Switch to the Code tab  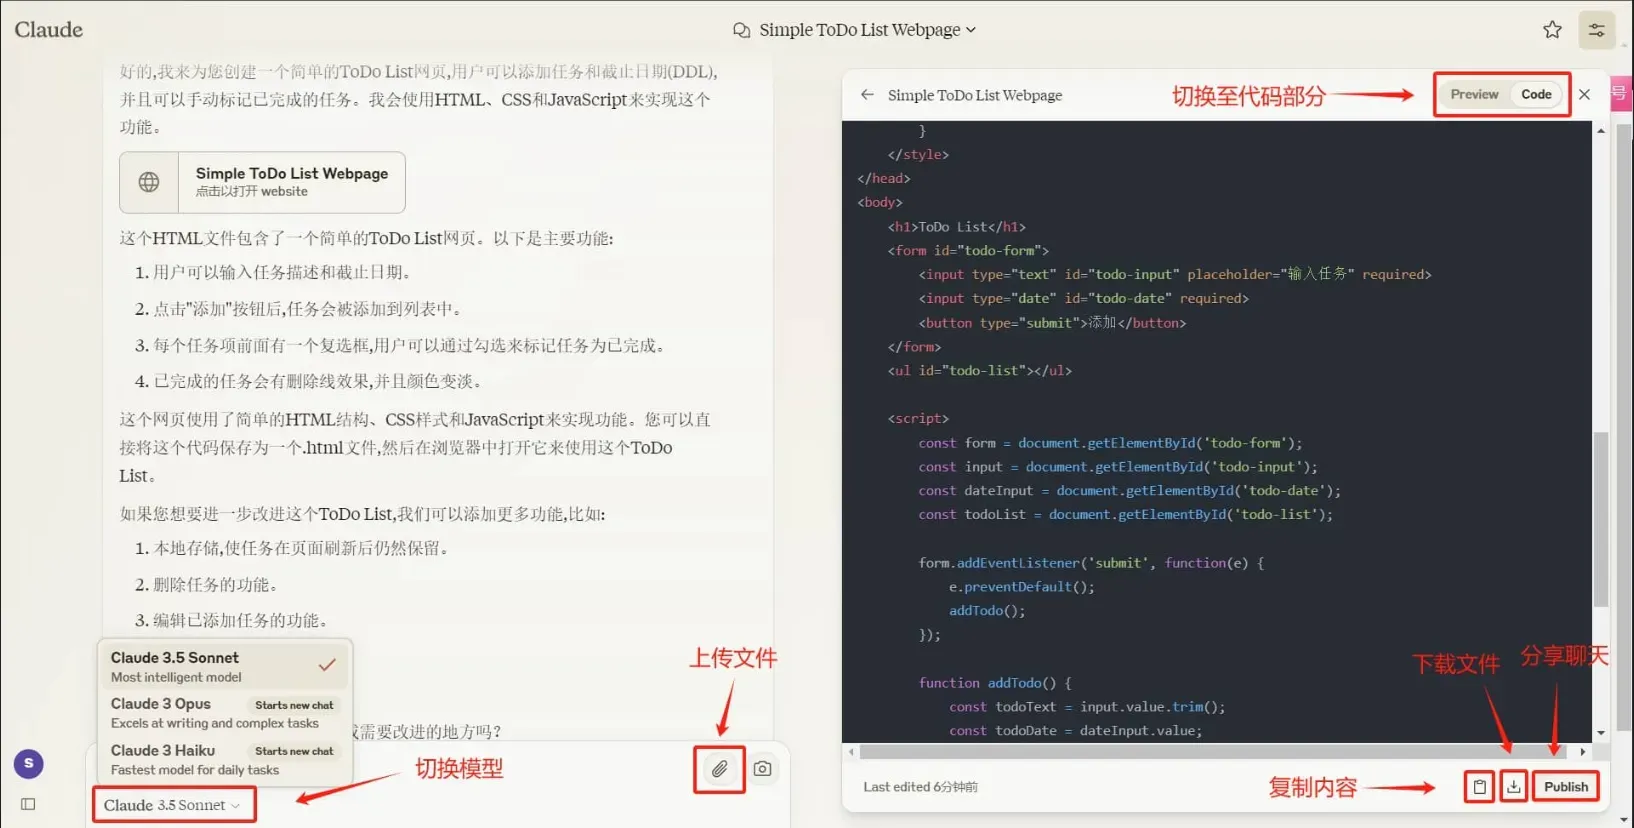[x=1536, y=95]
